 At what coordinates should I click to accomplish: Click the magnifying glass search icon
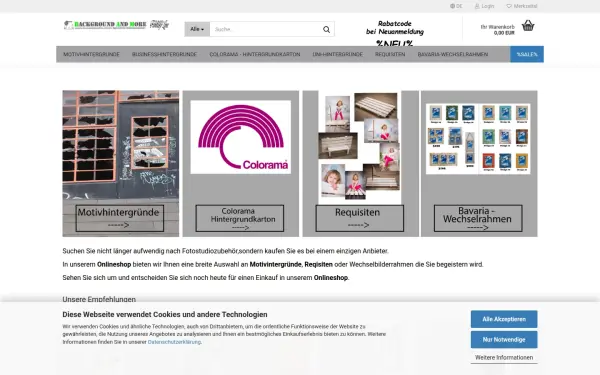click(326, 29)
